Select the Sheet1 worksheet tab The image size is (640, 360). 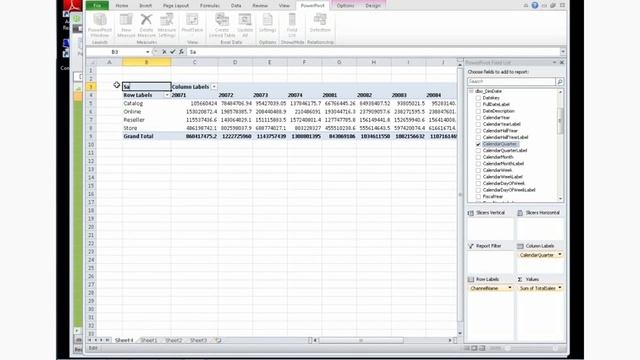tap(149, 340)
